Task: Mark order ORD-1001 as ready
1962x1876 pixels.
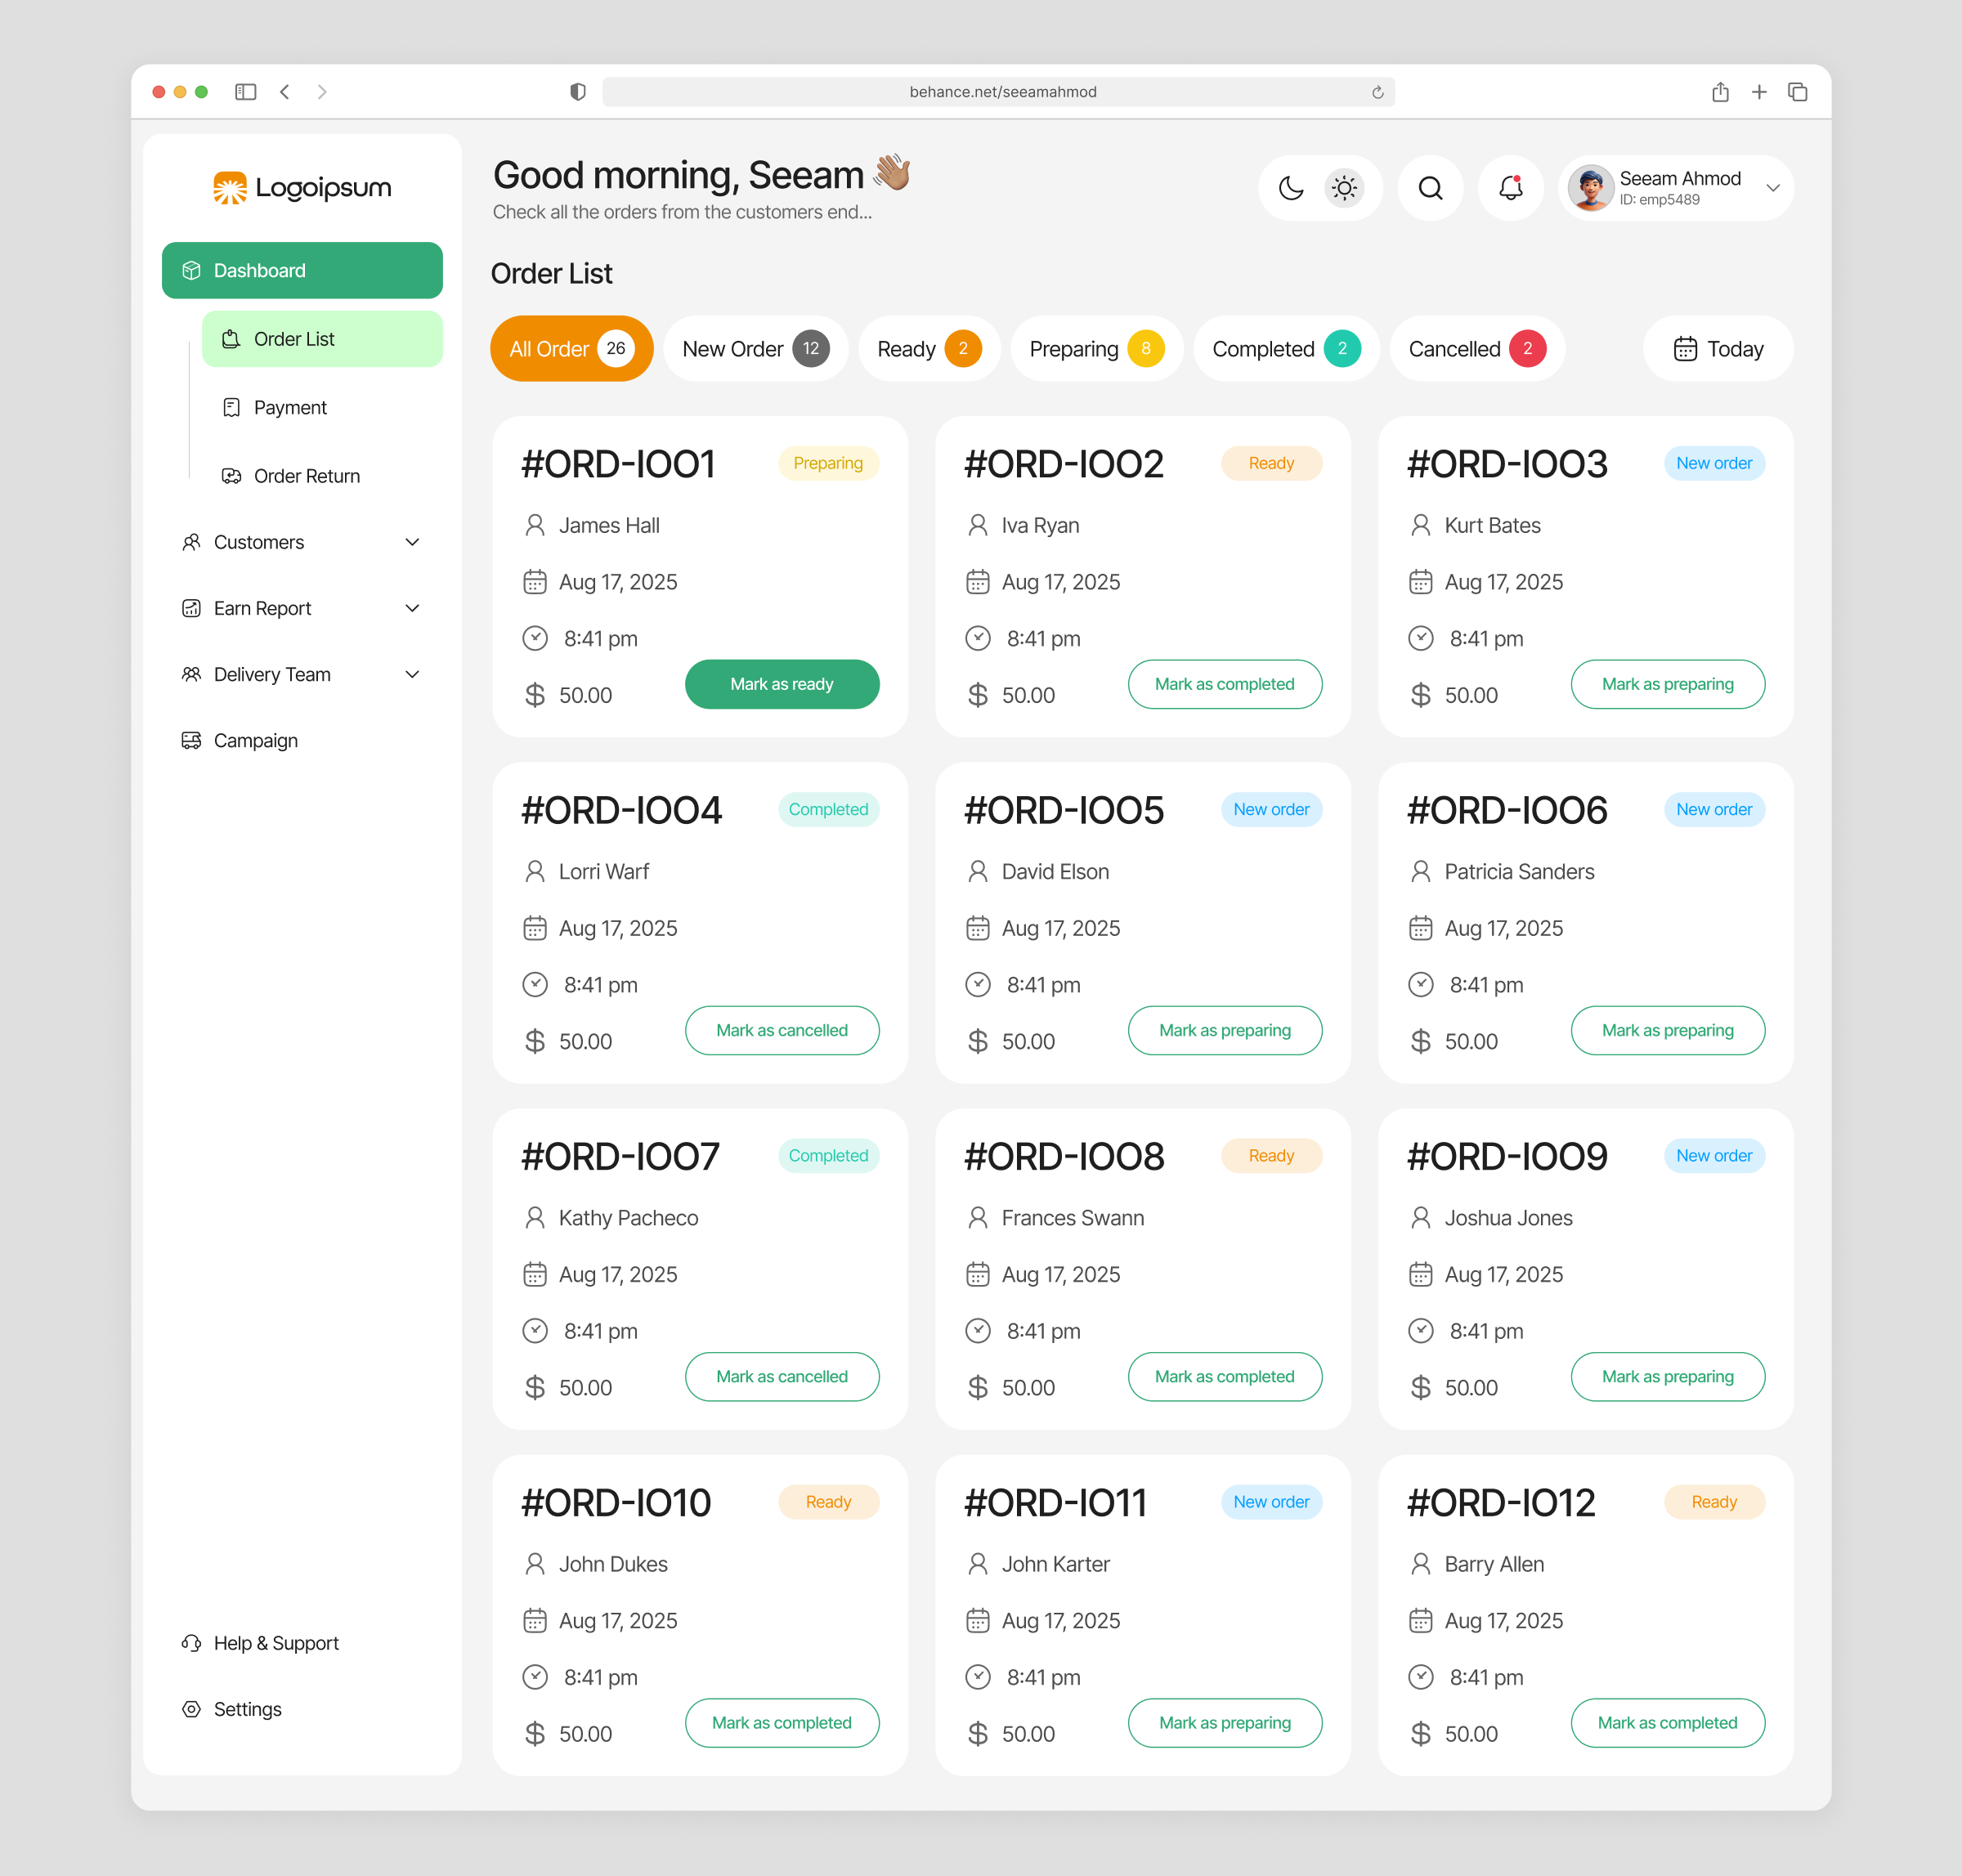Action: (x=782, y=684)
